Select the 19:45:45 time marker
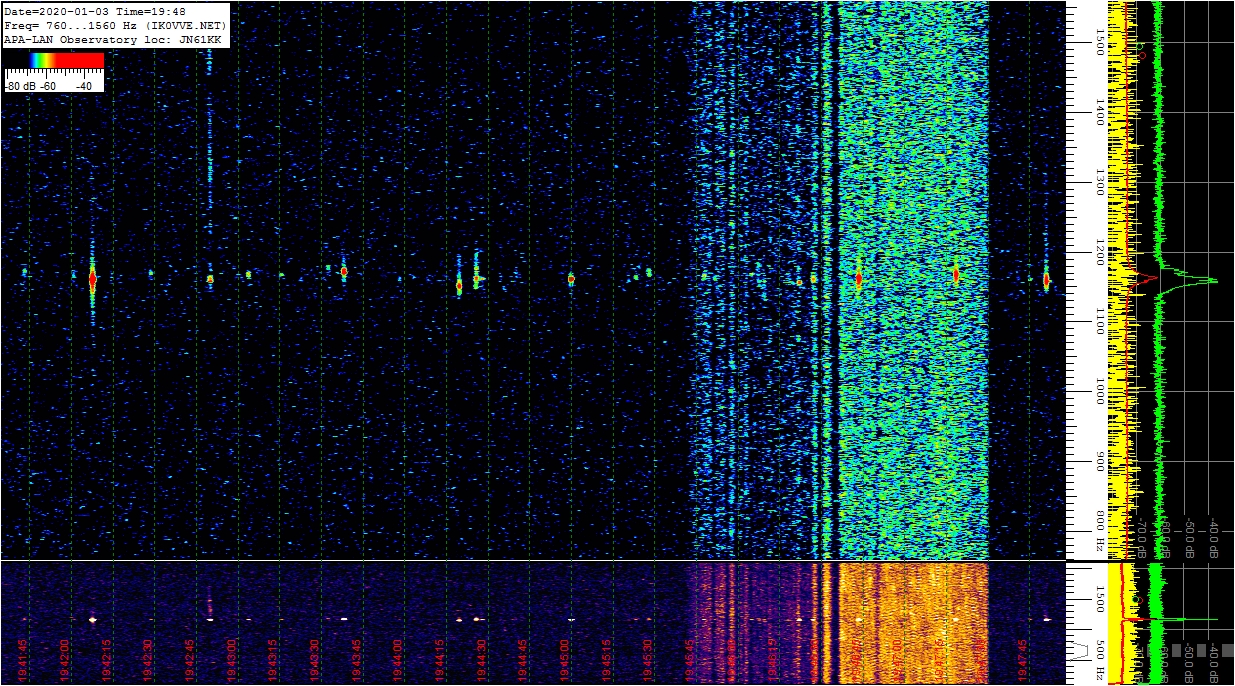The width and height of the screenshot is (1235, 686). (690, 660)
